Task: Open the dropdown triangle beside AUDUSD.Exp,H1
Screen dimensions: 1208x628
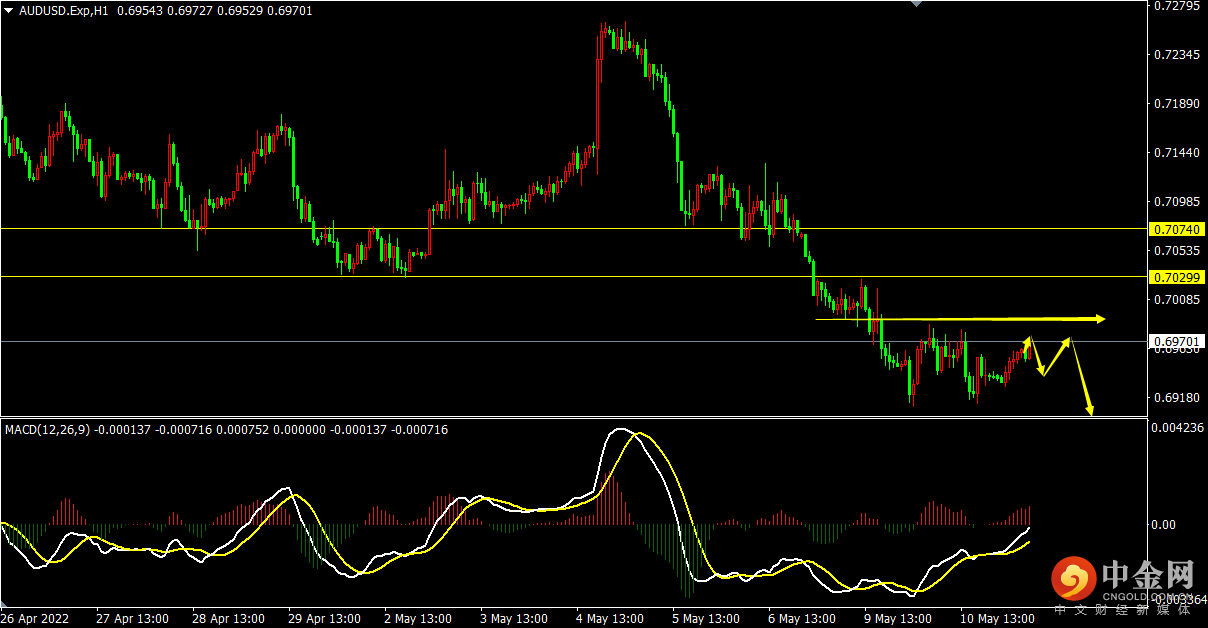Action: click(9, 10)
